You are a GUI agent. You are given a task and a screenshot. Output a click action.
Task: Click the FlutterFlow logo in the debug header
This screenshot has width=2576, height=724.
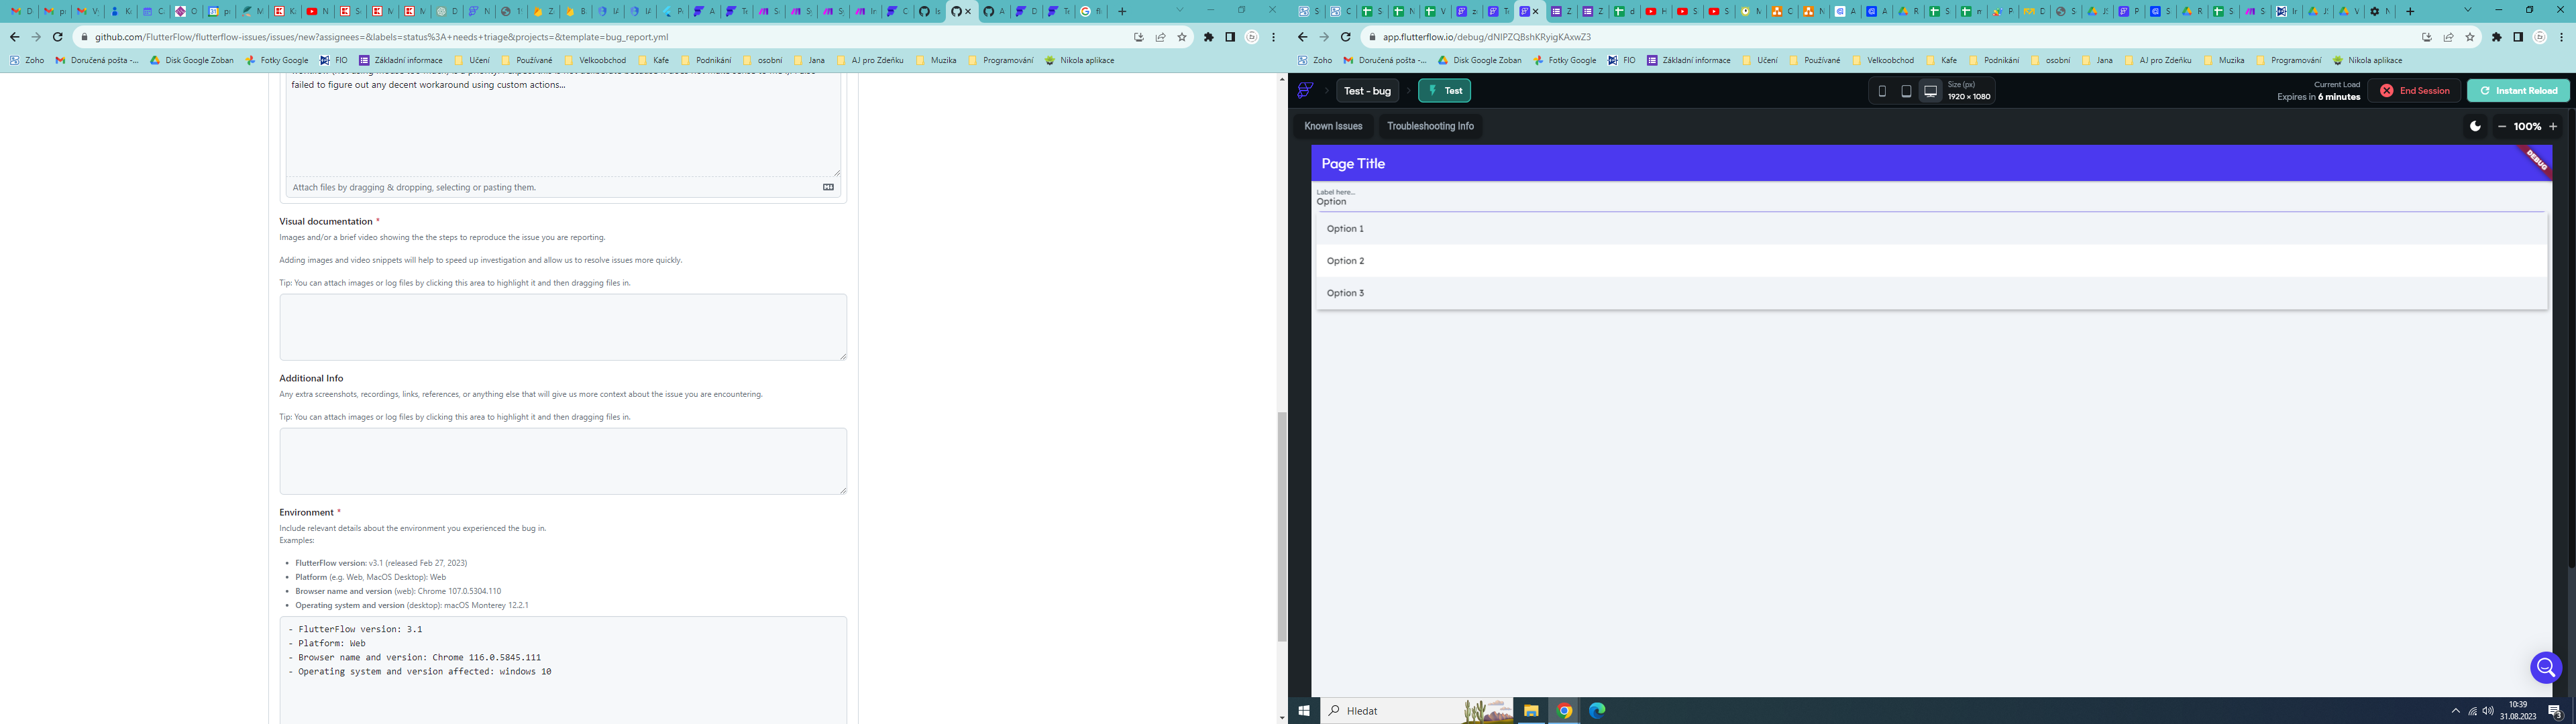(1305, 90)
